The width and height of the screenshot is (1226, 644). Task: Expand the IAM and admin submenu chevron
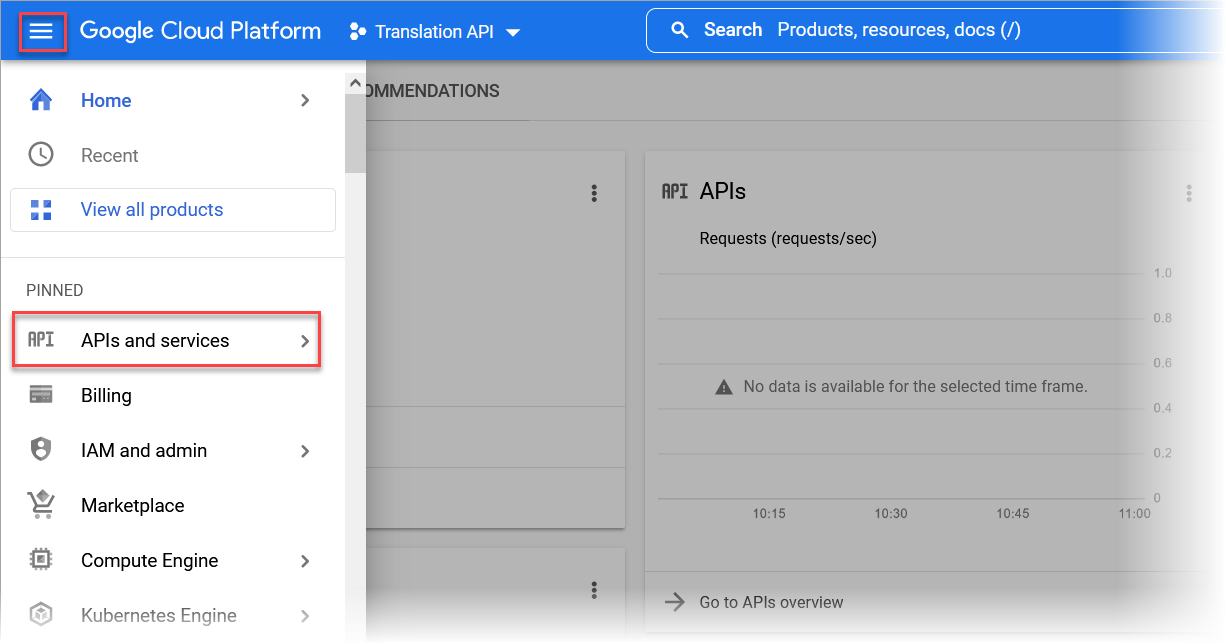pos(306,451)
